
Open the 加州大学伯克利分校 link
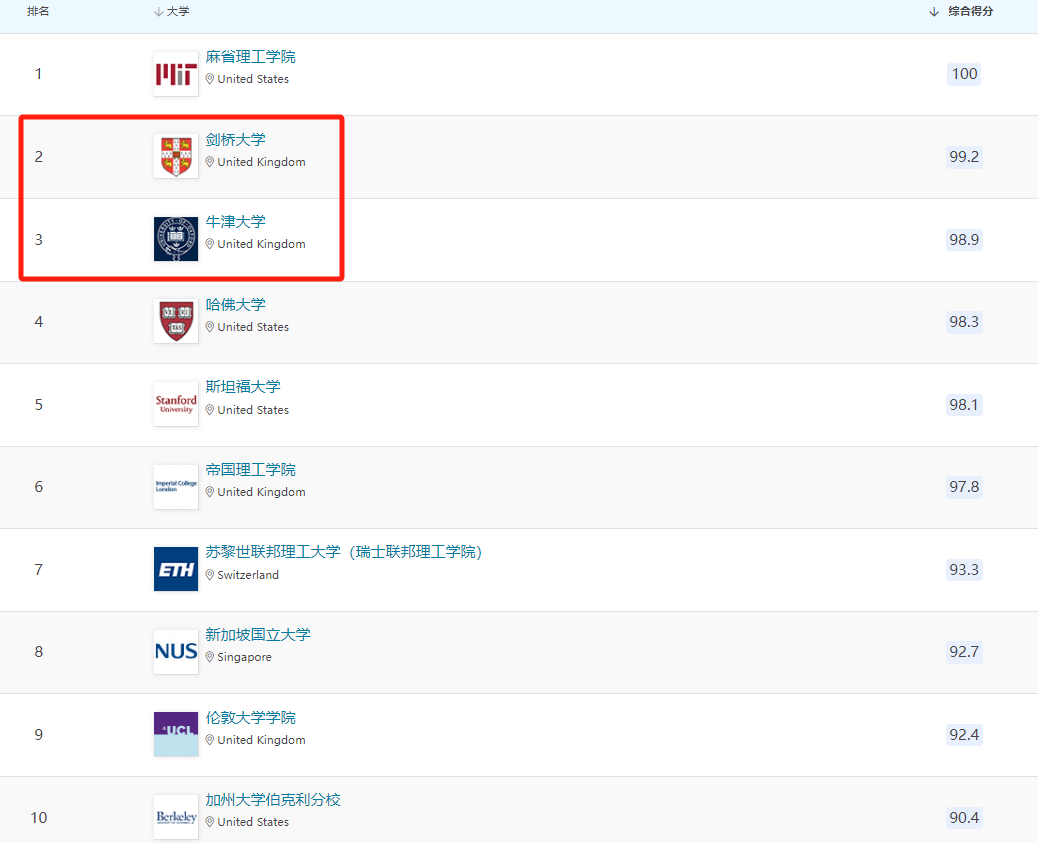[x=273, y=799]
